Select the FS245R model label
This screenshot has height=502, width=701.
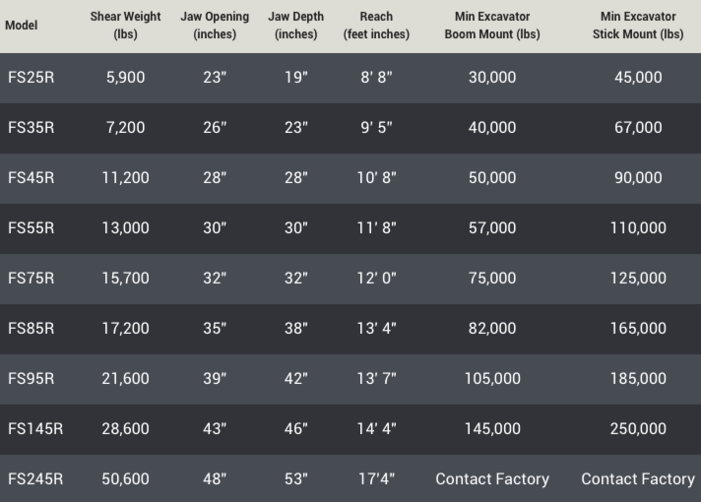coord(35,479)
